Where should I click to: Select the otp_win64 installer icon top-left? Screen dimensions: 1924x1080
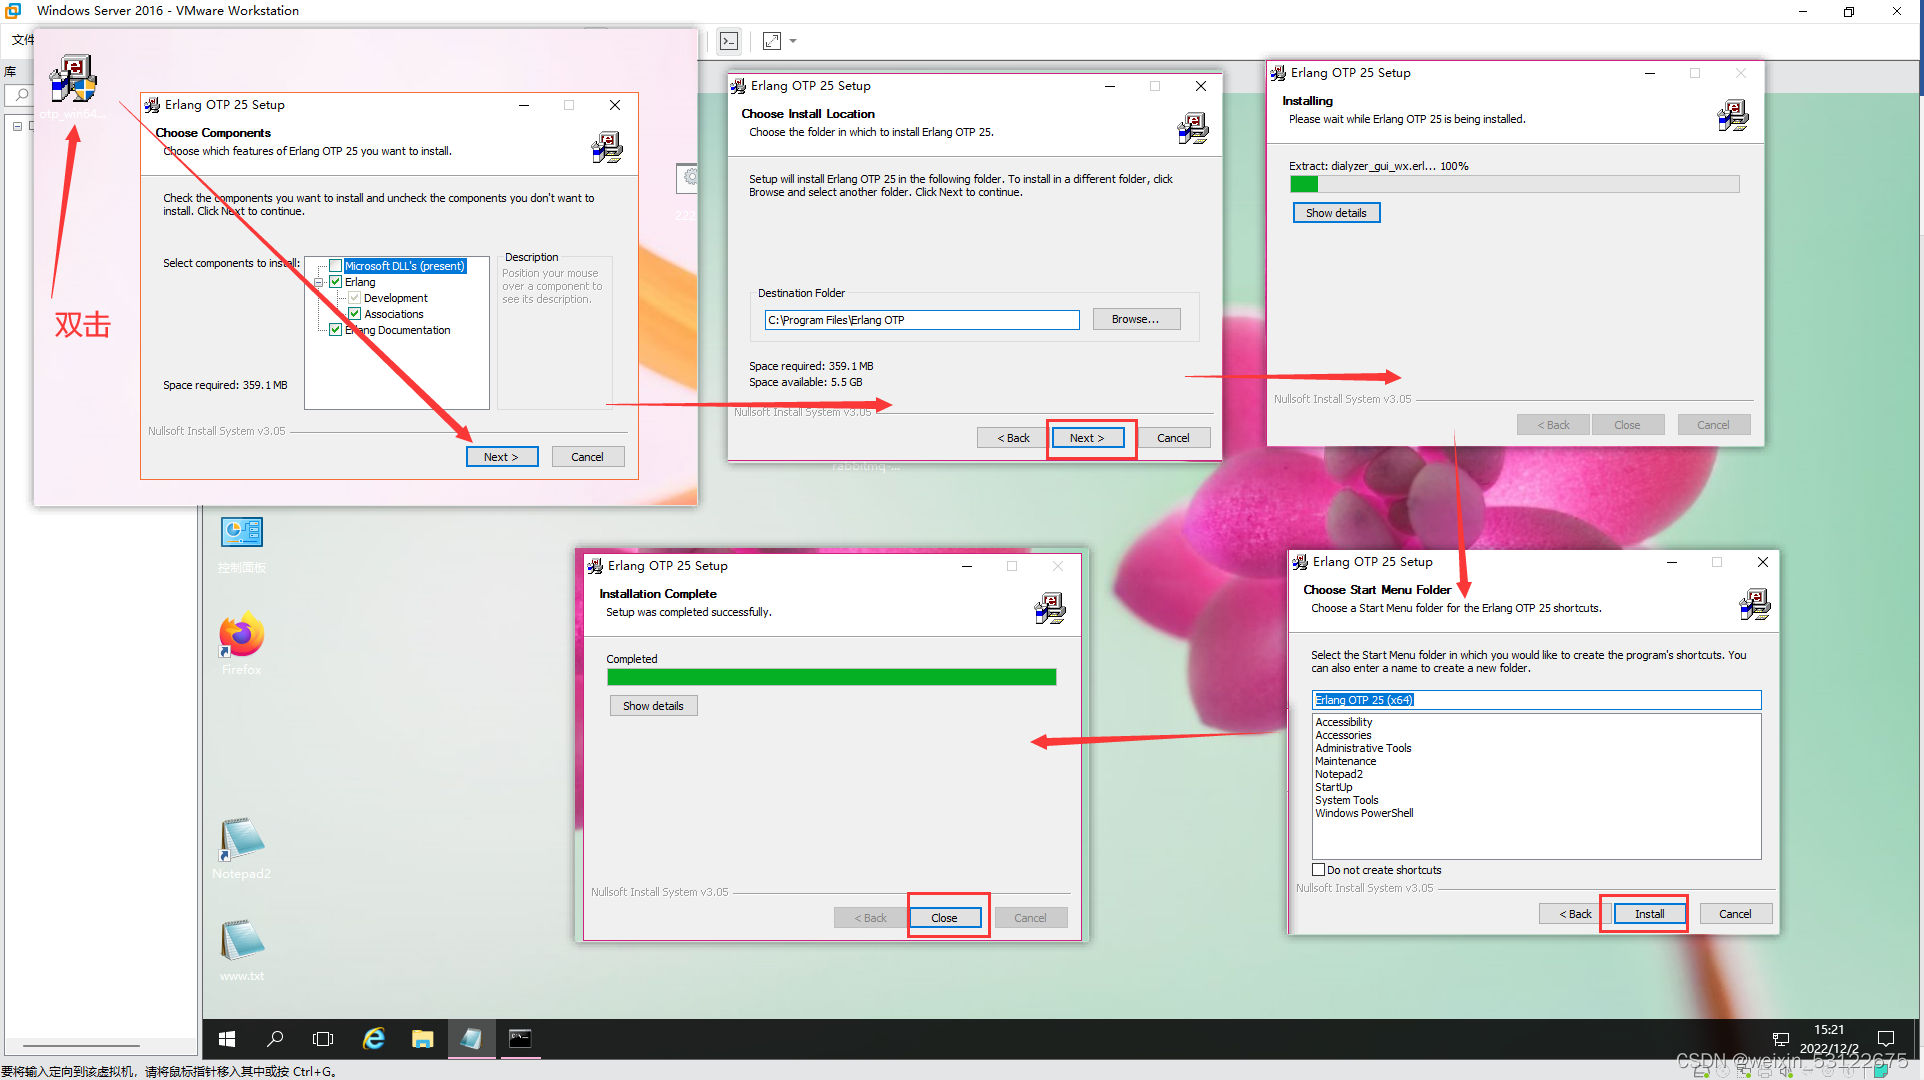(72, 78)
